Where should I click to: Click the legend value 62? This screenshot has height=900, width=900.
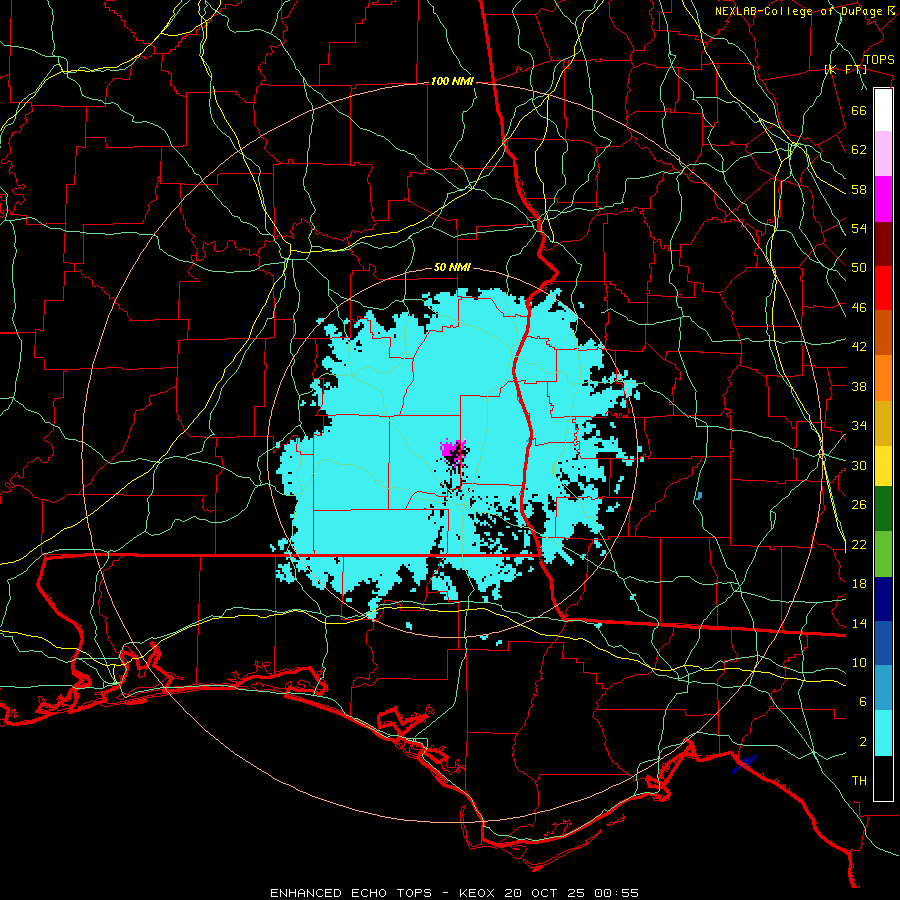[859, 150]
